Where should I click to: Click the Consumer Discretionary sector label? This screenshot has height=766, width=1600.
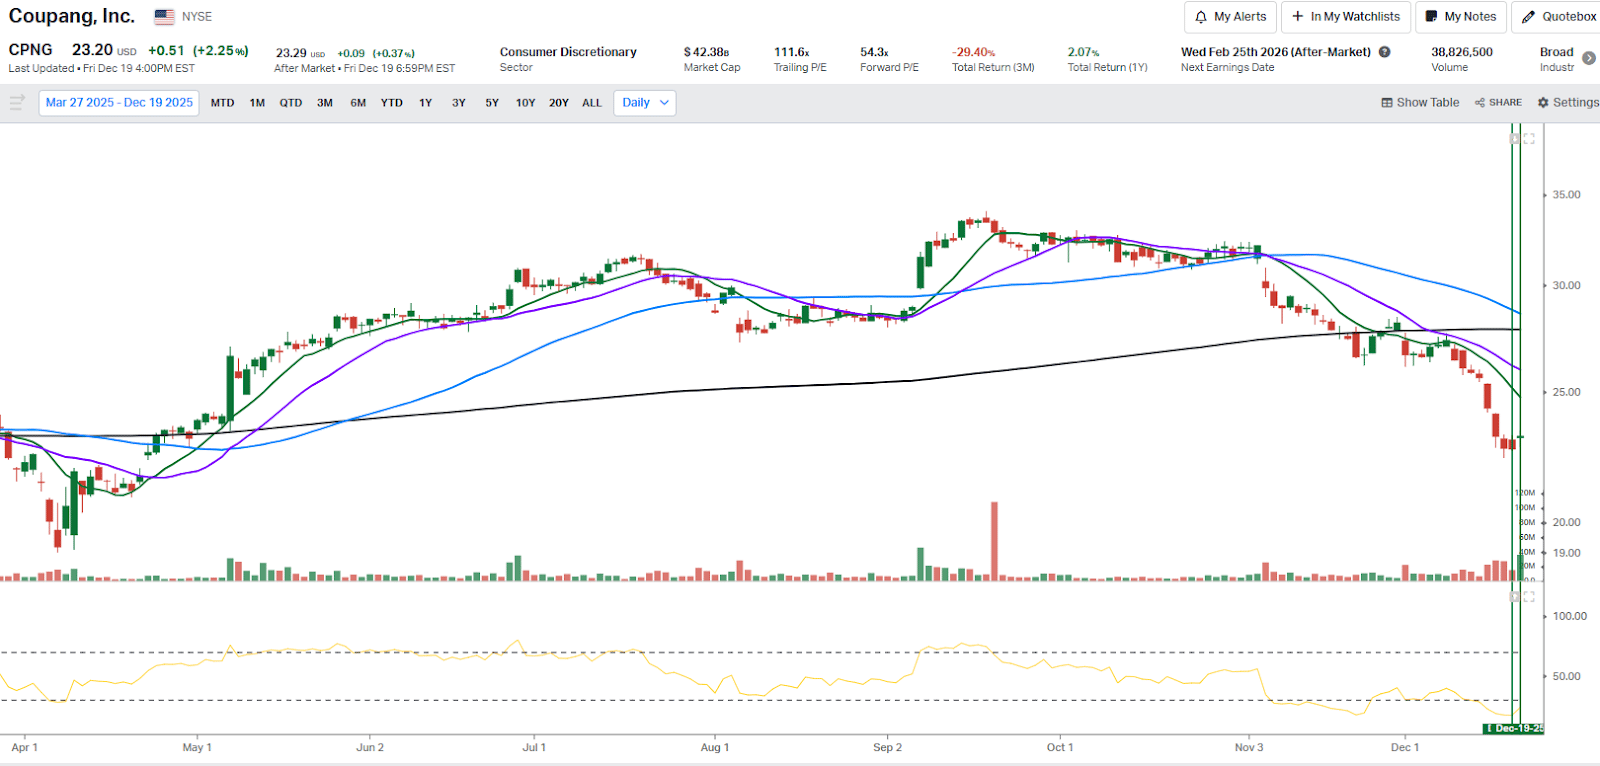568,52
